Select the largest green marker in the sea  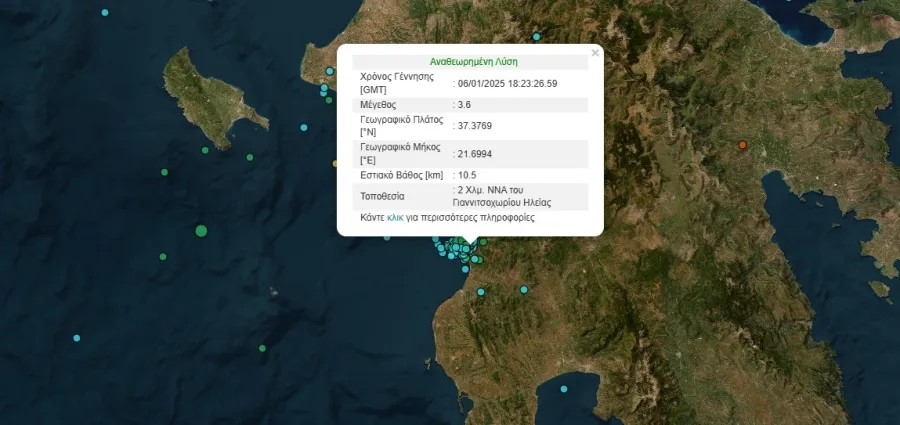[201, 231]
